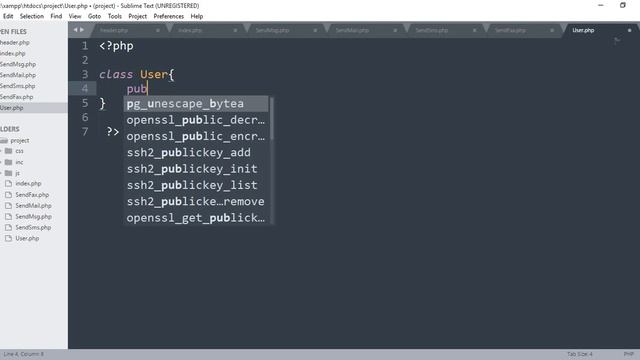Screen dimensions: 640x360
Task: Click line number 6 in gutter
Action: click(x=84, y=117)
